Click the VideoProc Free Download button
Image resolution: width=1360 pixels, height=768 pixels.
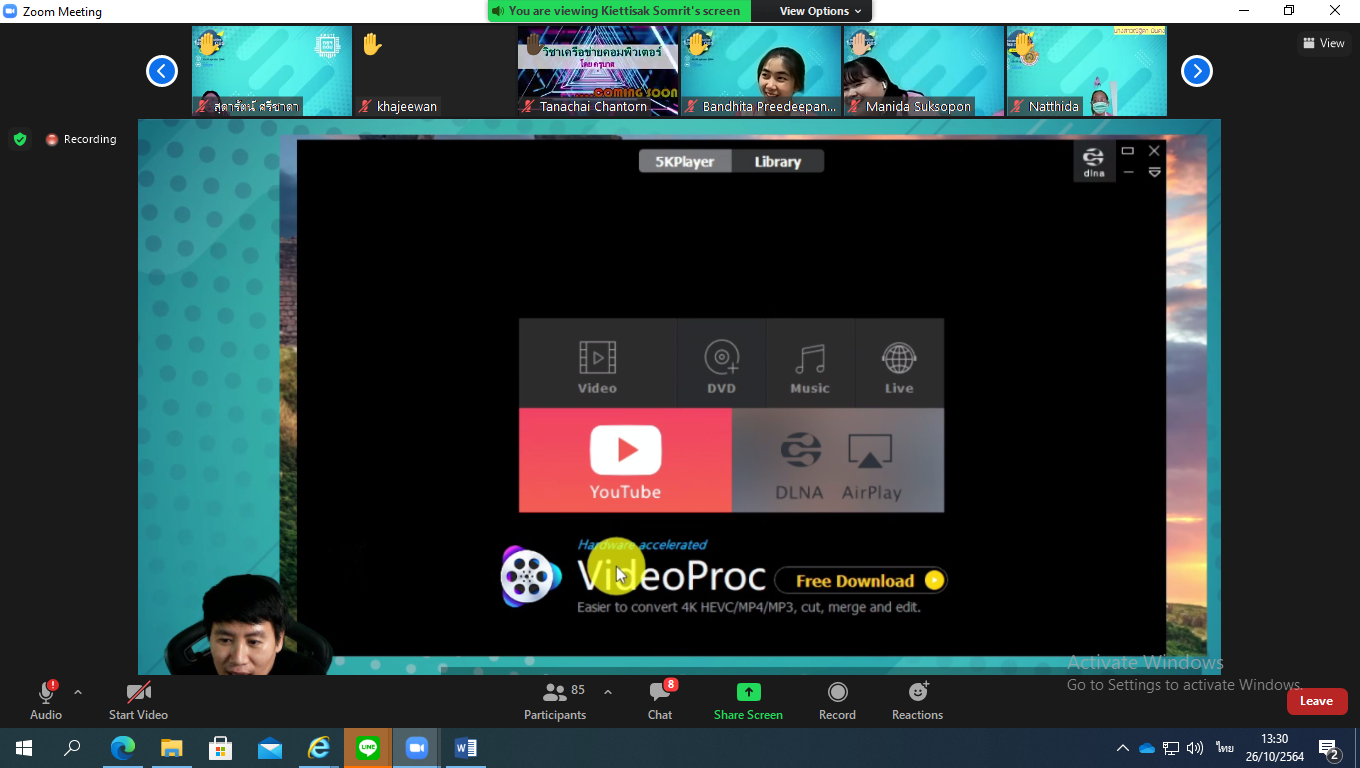coord(860,580)
